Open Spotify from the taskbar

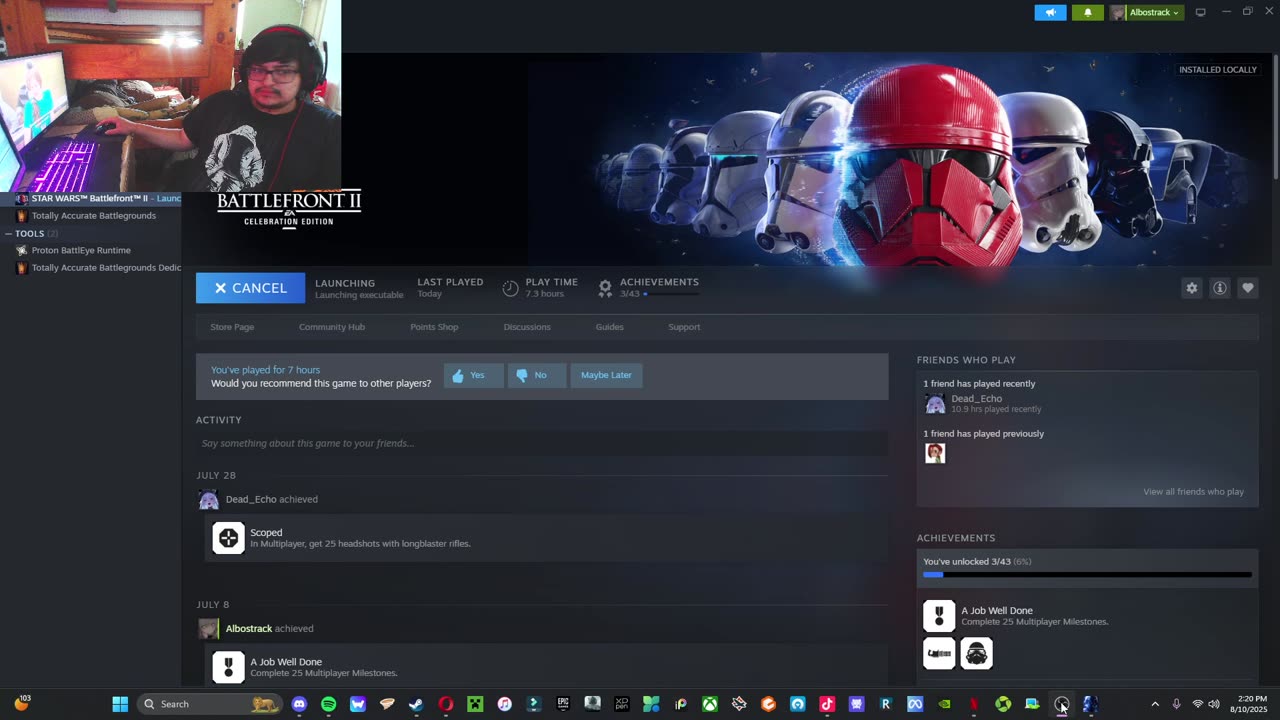click(x=328, y=704)
